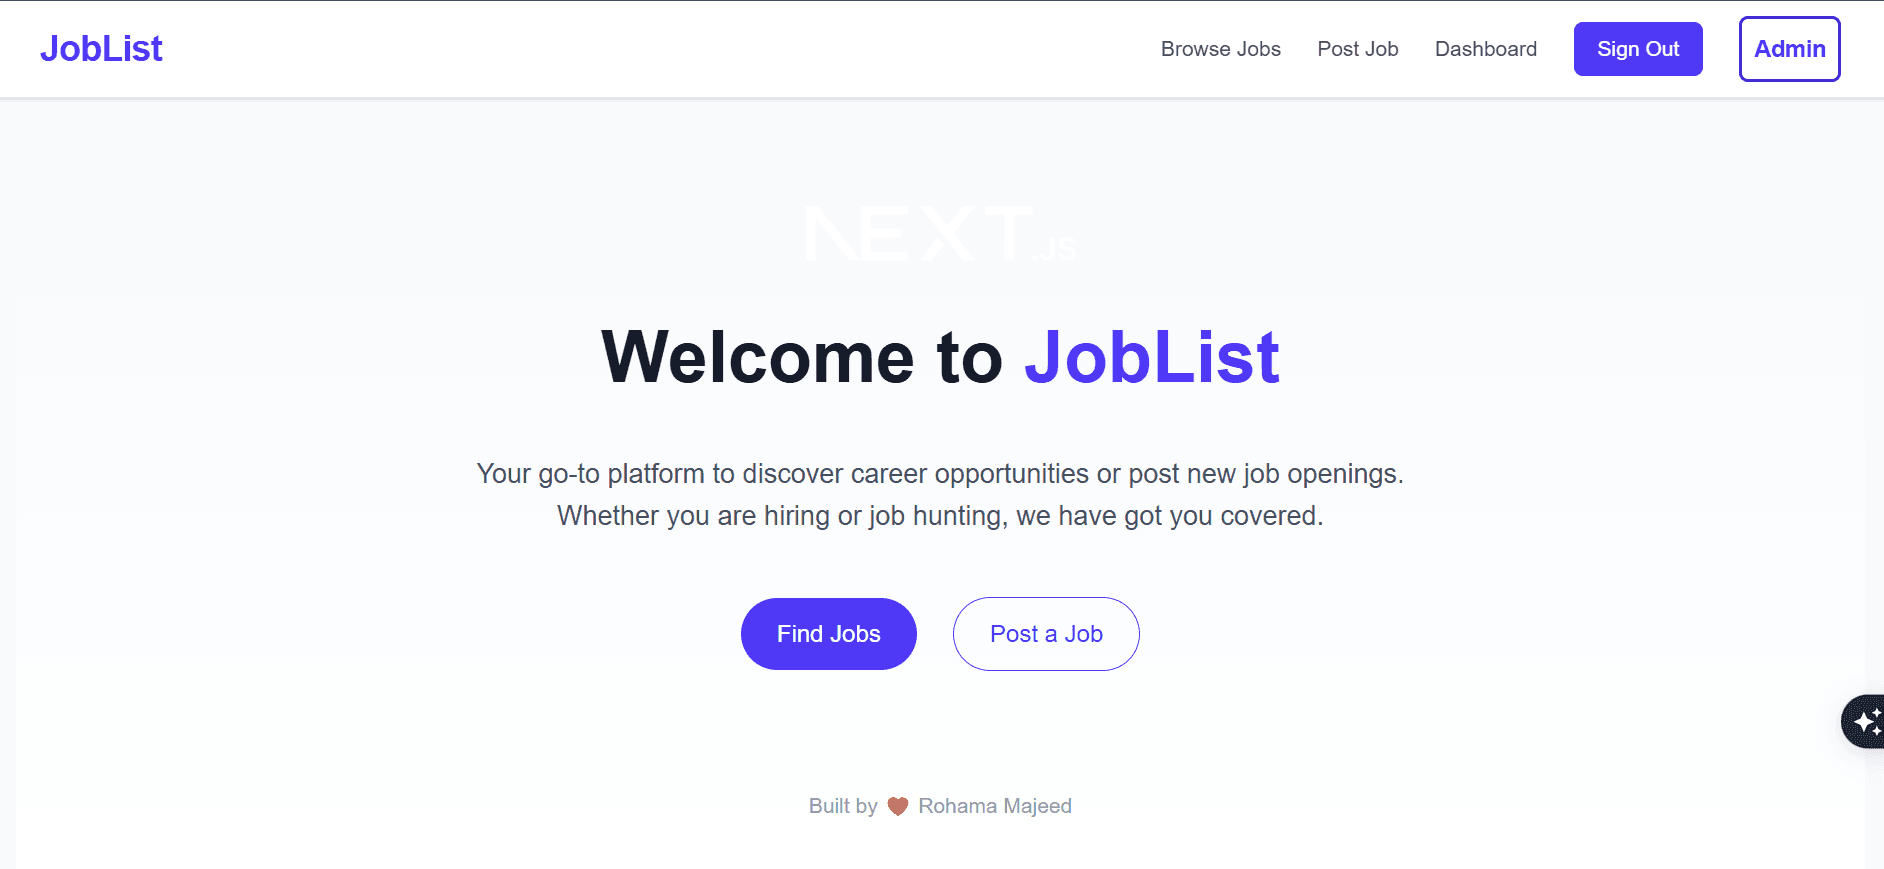
Task: Go to Post Job in navigation
Action: (x=1357, y=49)
